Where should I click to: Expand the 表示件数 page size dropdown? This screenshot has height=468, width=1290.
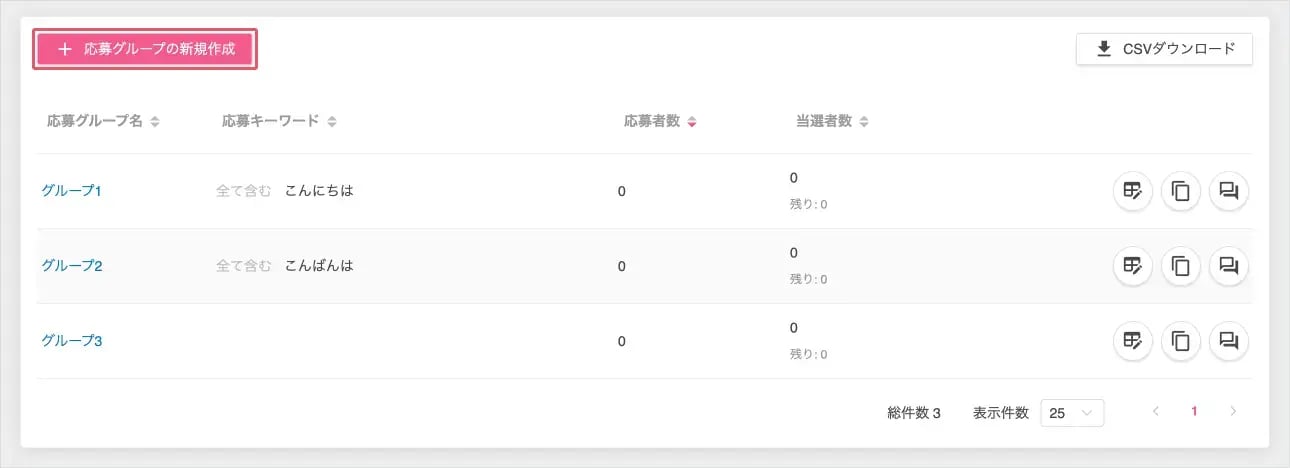[1072, 413]
